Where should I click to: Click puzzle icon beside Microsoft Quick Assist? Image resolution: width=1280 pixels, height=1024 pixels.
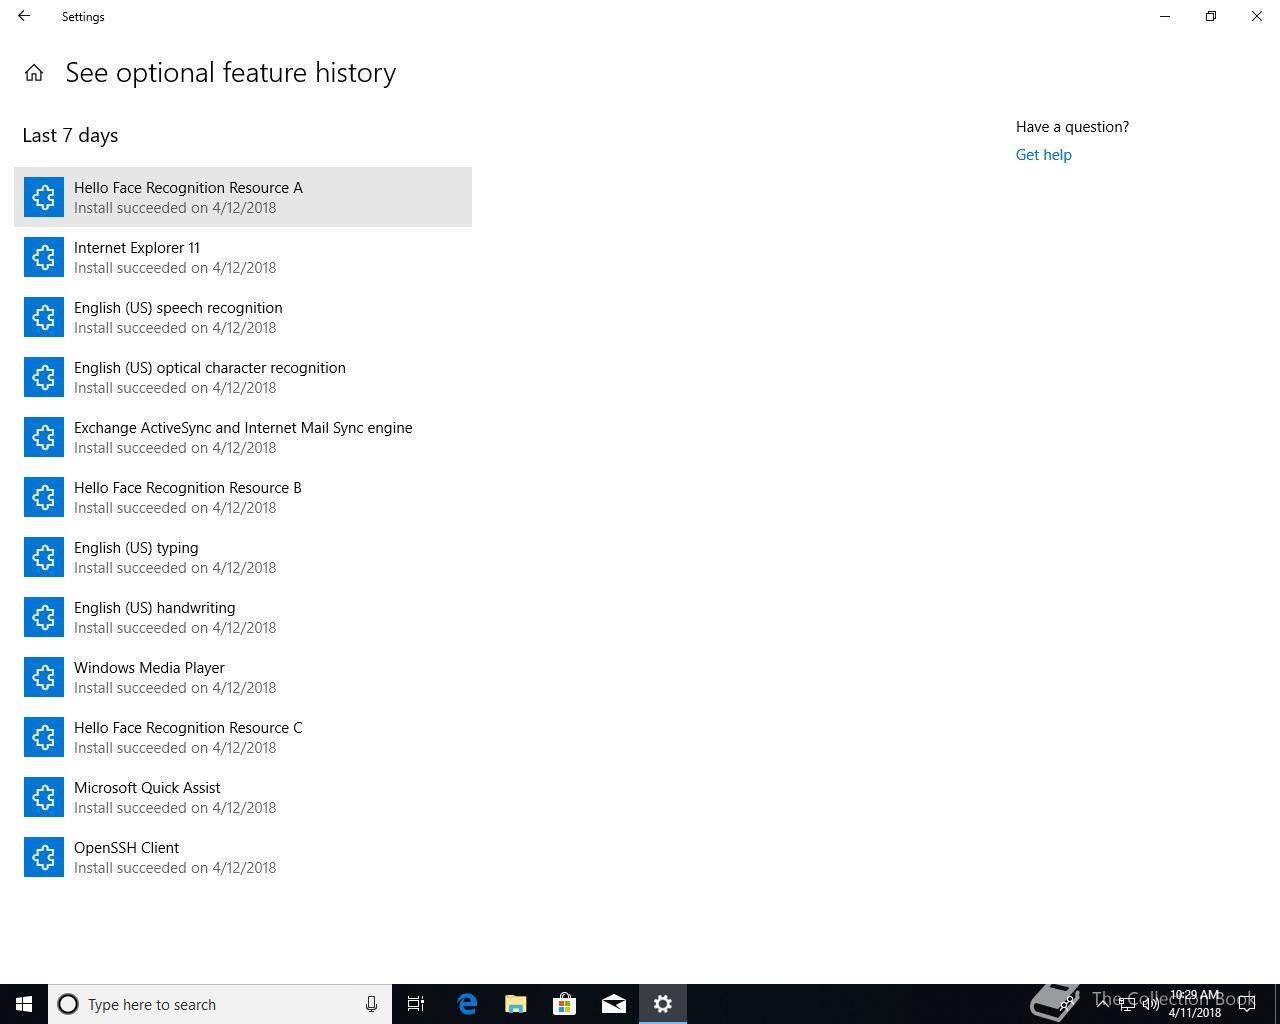pyautogui.click(x=44, y=797)
